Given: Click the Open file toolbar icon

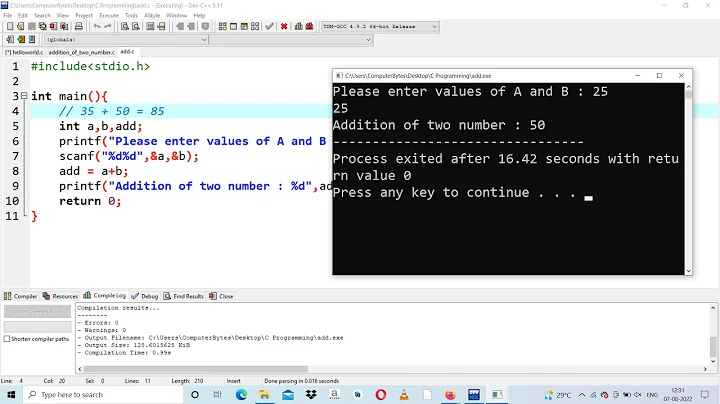Looking at the screenshot, I should click(21, 27).
